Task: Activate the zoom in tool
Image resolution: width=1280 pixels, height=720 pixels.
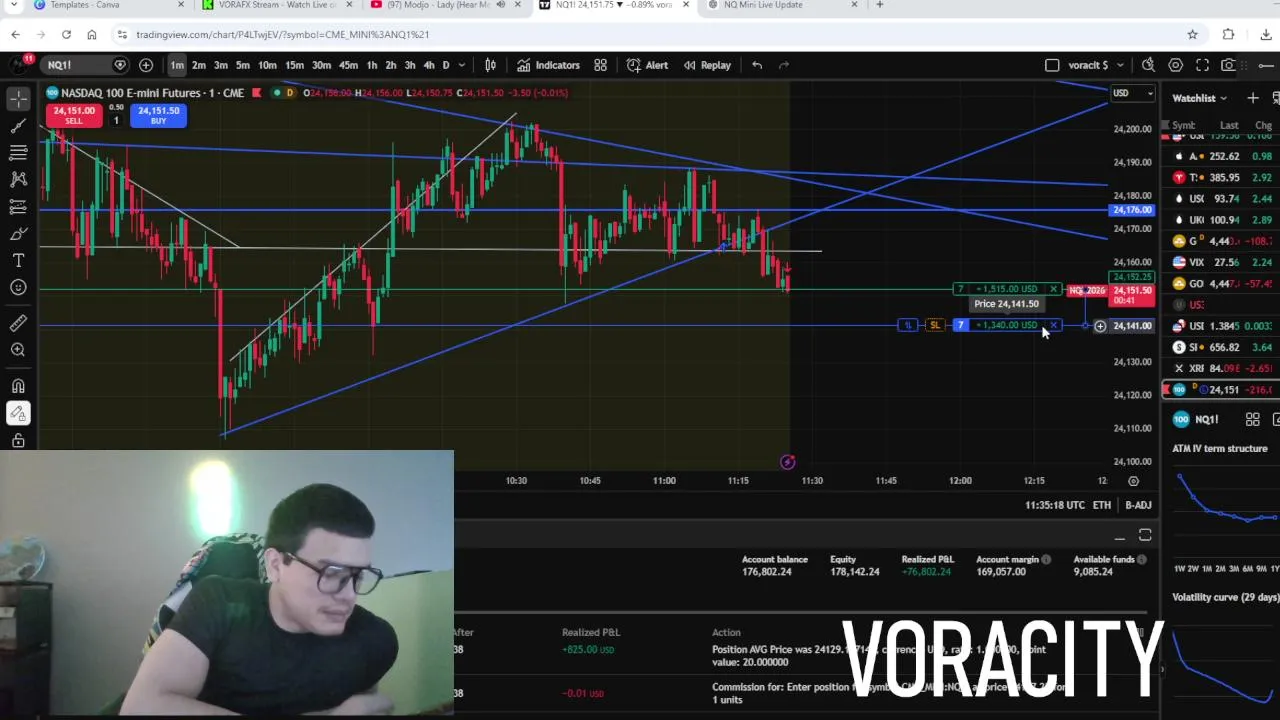Action: coord(18,350)
